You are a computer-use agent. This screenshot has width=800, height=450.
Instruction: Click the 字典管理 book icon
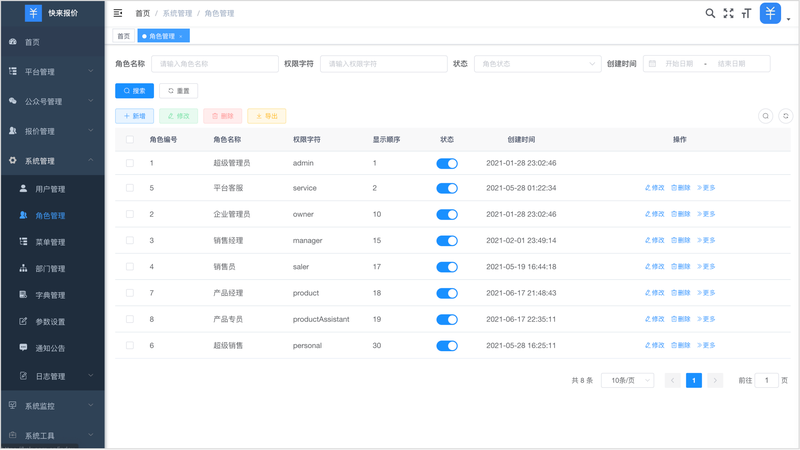pyautogui.click(x=23, y=294)
